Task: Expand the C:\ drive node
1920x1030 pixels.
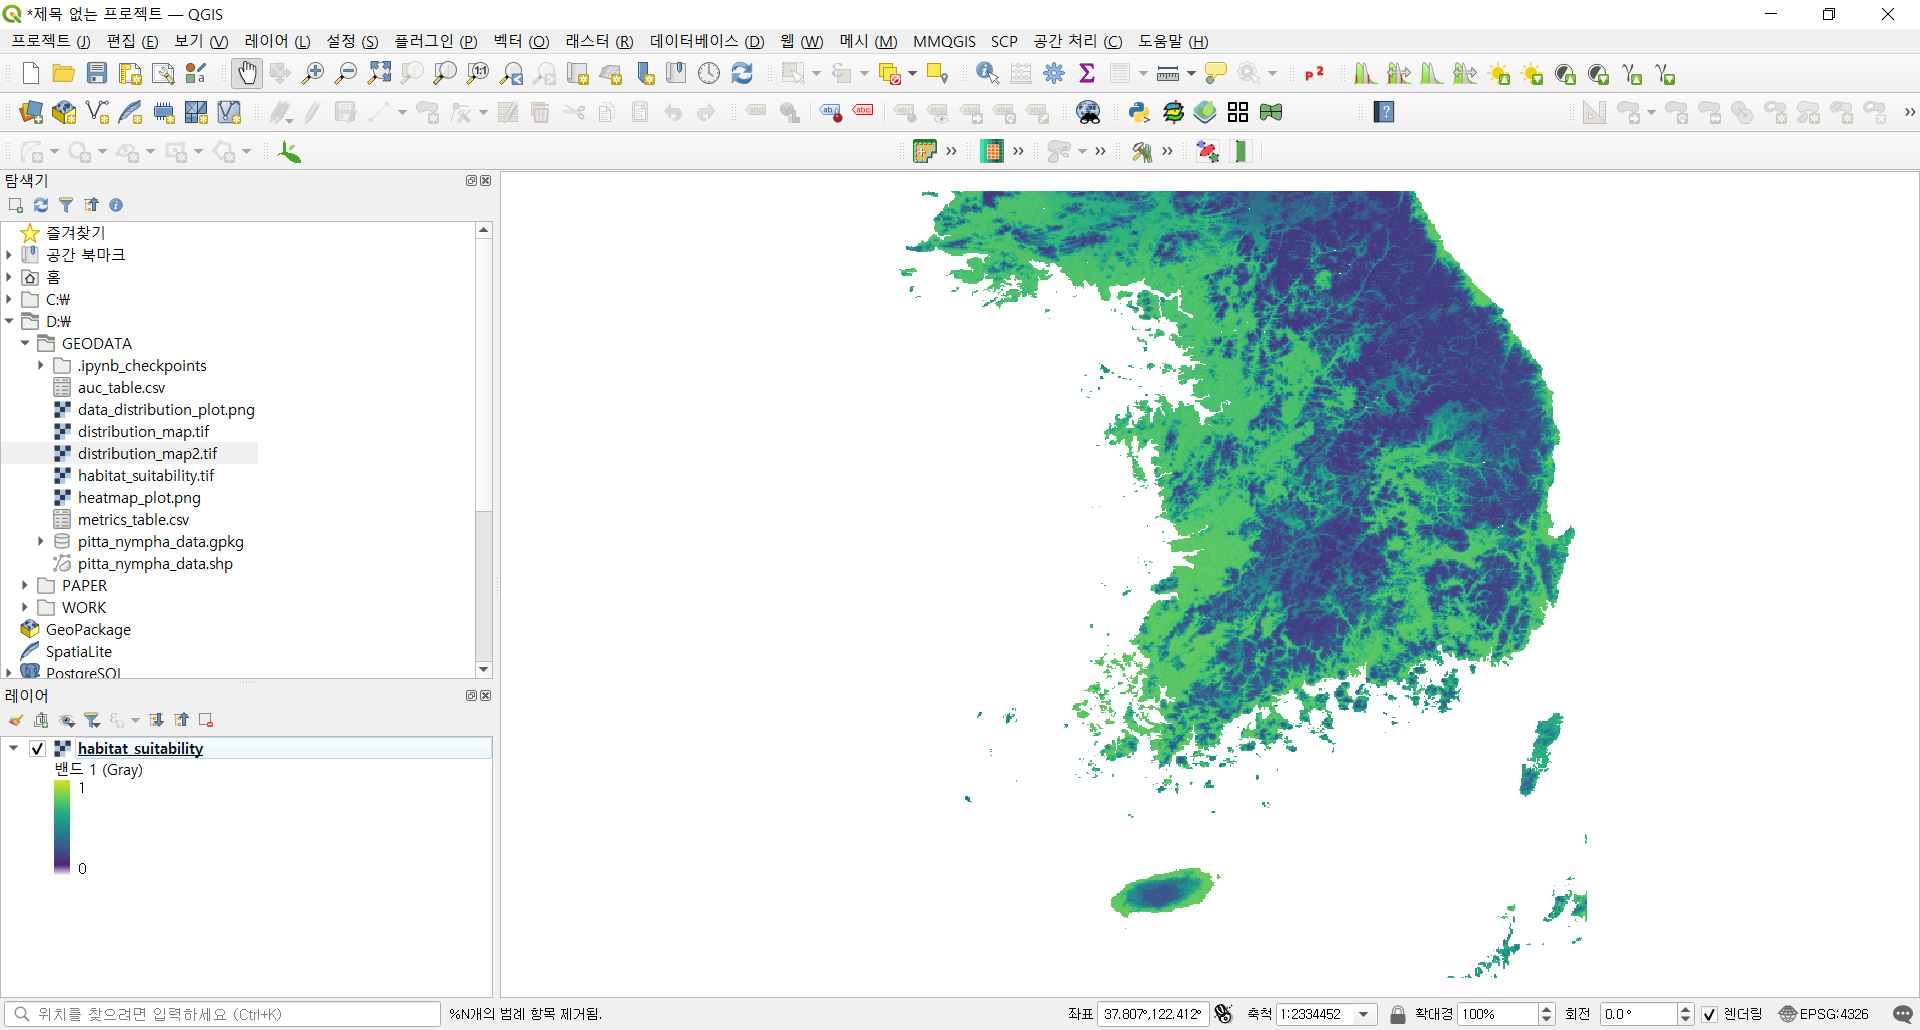Action: [9, 299]
